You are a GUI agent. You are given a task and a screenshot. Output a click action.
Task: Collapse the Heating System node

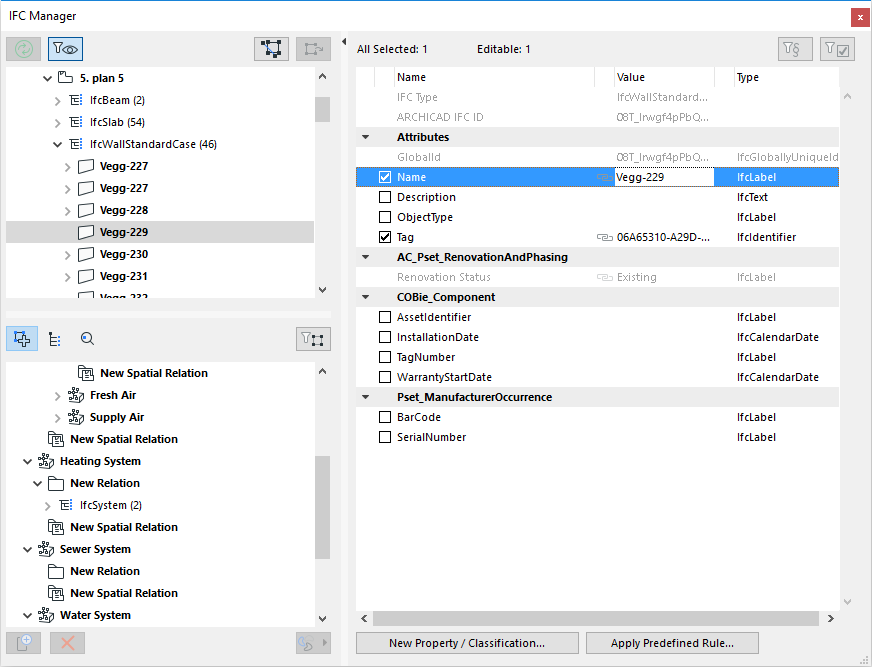coord(27,462)
